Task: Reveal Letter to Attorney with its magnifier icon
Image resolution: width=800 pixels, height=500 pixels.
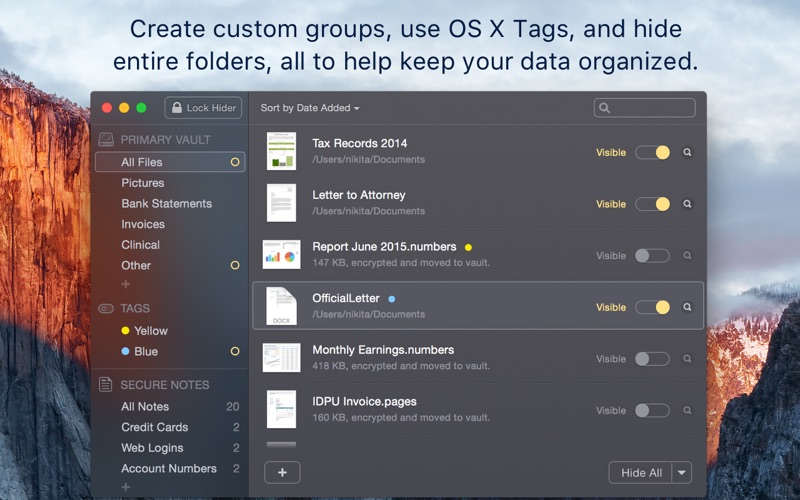Action: [x=687, y=204]
